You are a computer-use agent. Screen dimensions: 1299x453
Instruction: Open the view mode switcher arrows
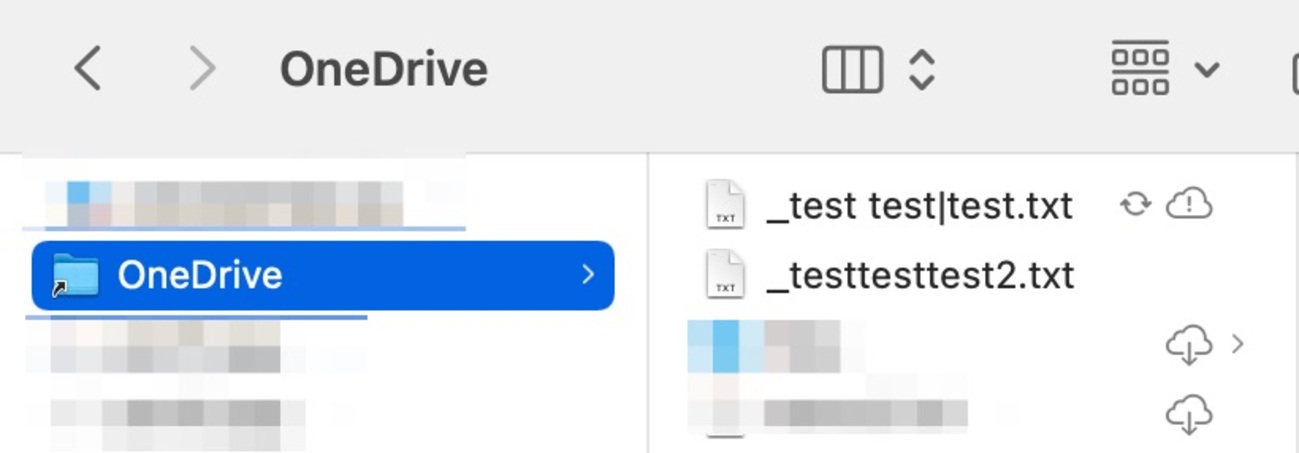pyautogui.click(x=921, y=70)
